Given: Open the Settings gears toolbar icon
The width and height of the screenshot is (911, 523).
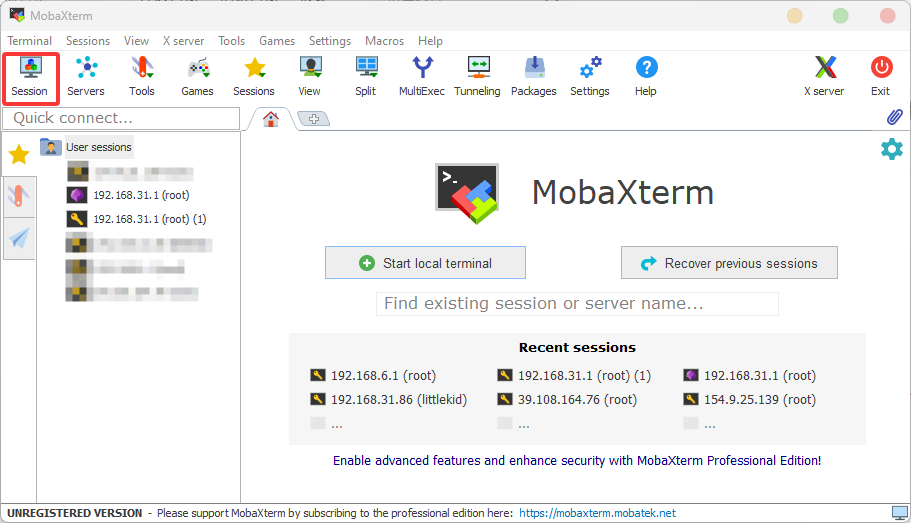Looking at the screenshot, I should (590, 78).
